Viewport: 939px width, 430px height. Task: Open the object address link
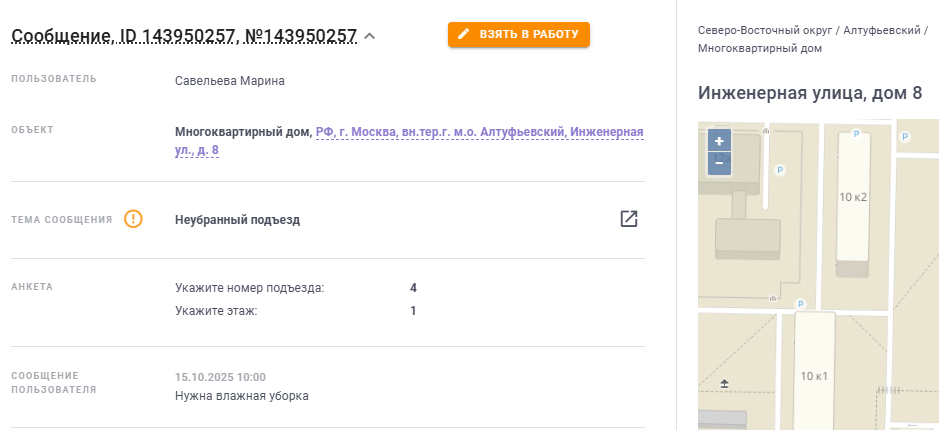[x=479, y=132]
